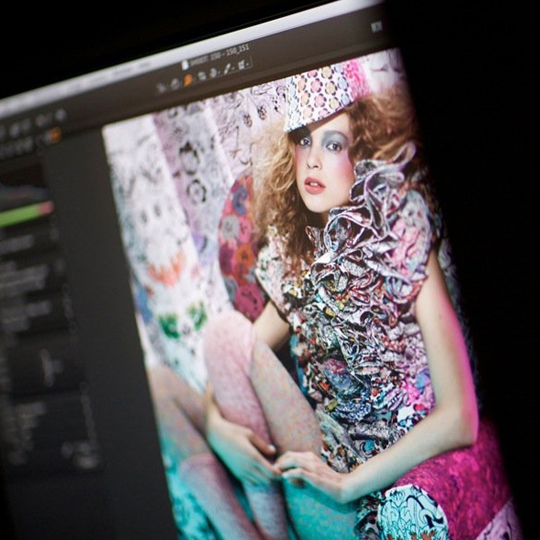Click the small button at the window's top-right corner
The image size is (540, 540).
(x=376, y=27)
